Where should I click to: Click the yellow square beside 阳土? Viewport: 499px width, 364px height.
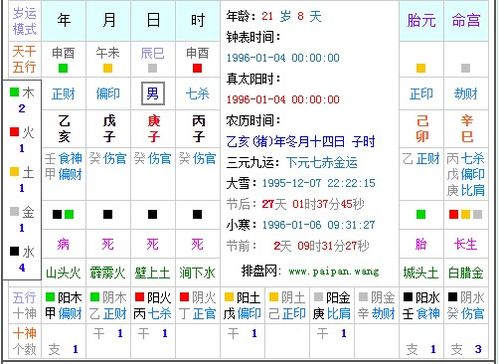tap(229, 297)
